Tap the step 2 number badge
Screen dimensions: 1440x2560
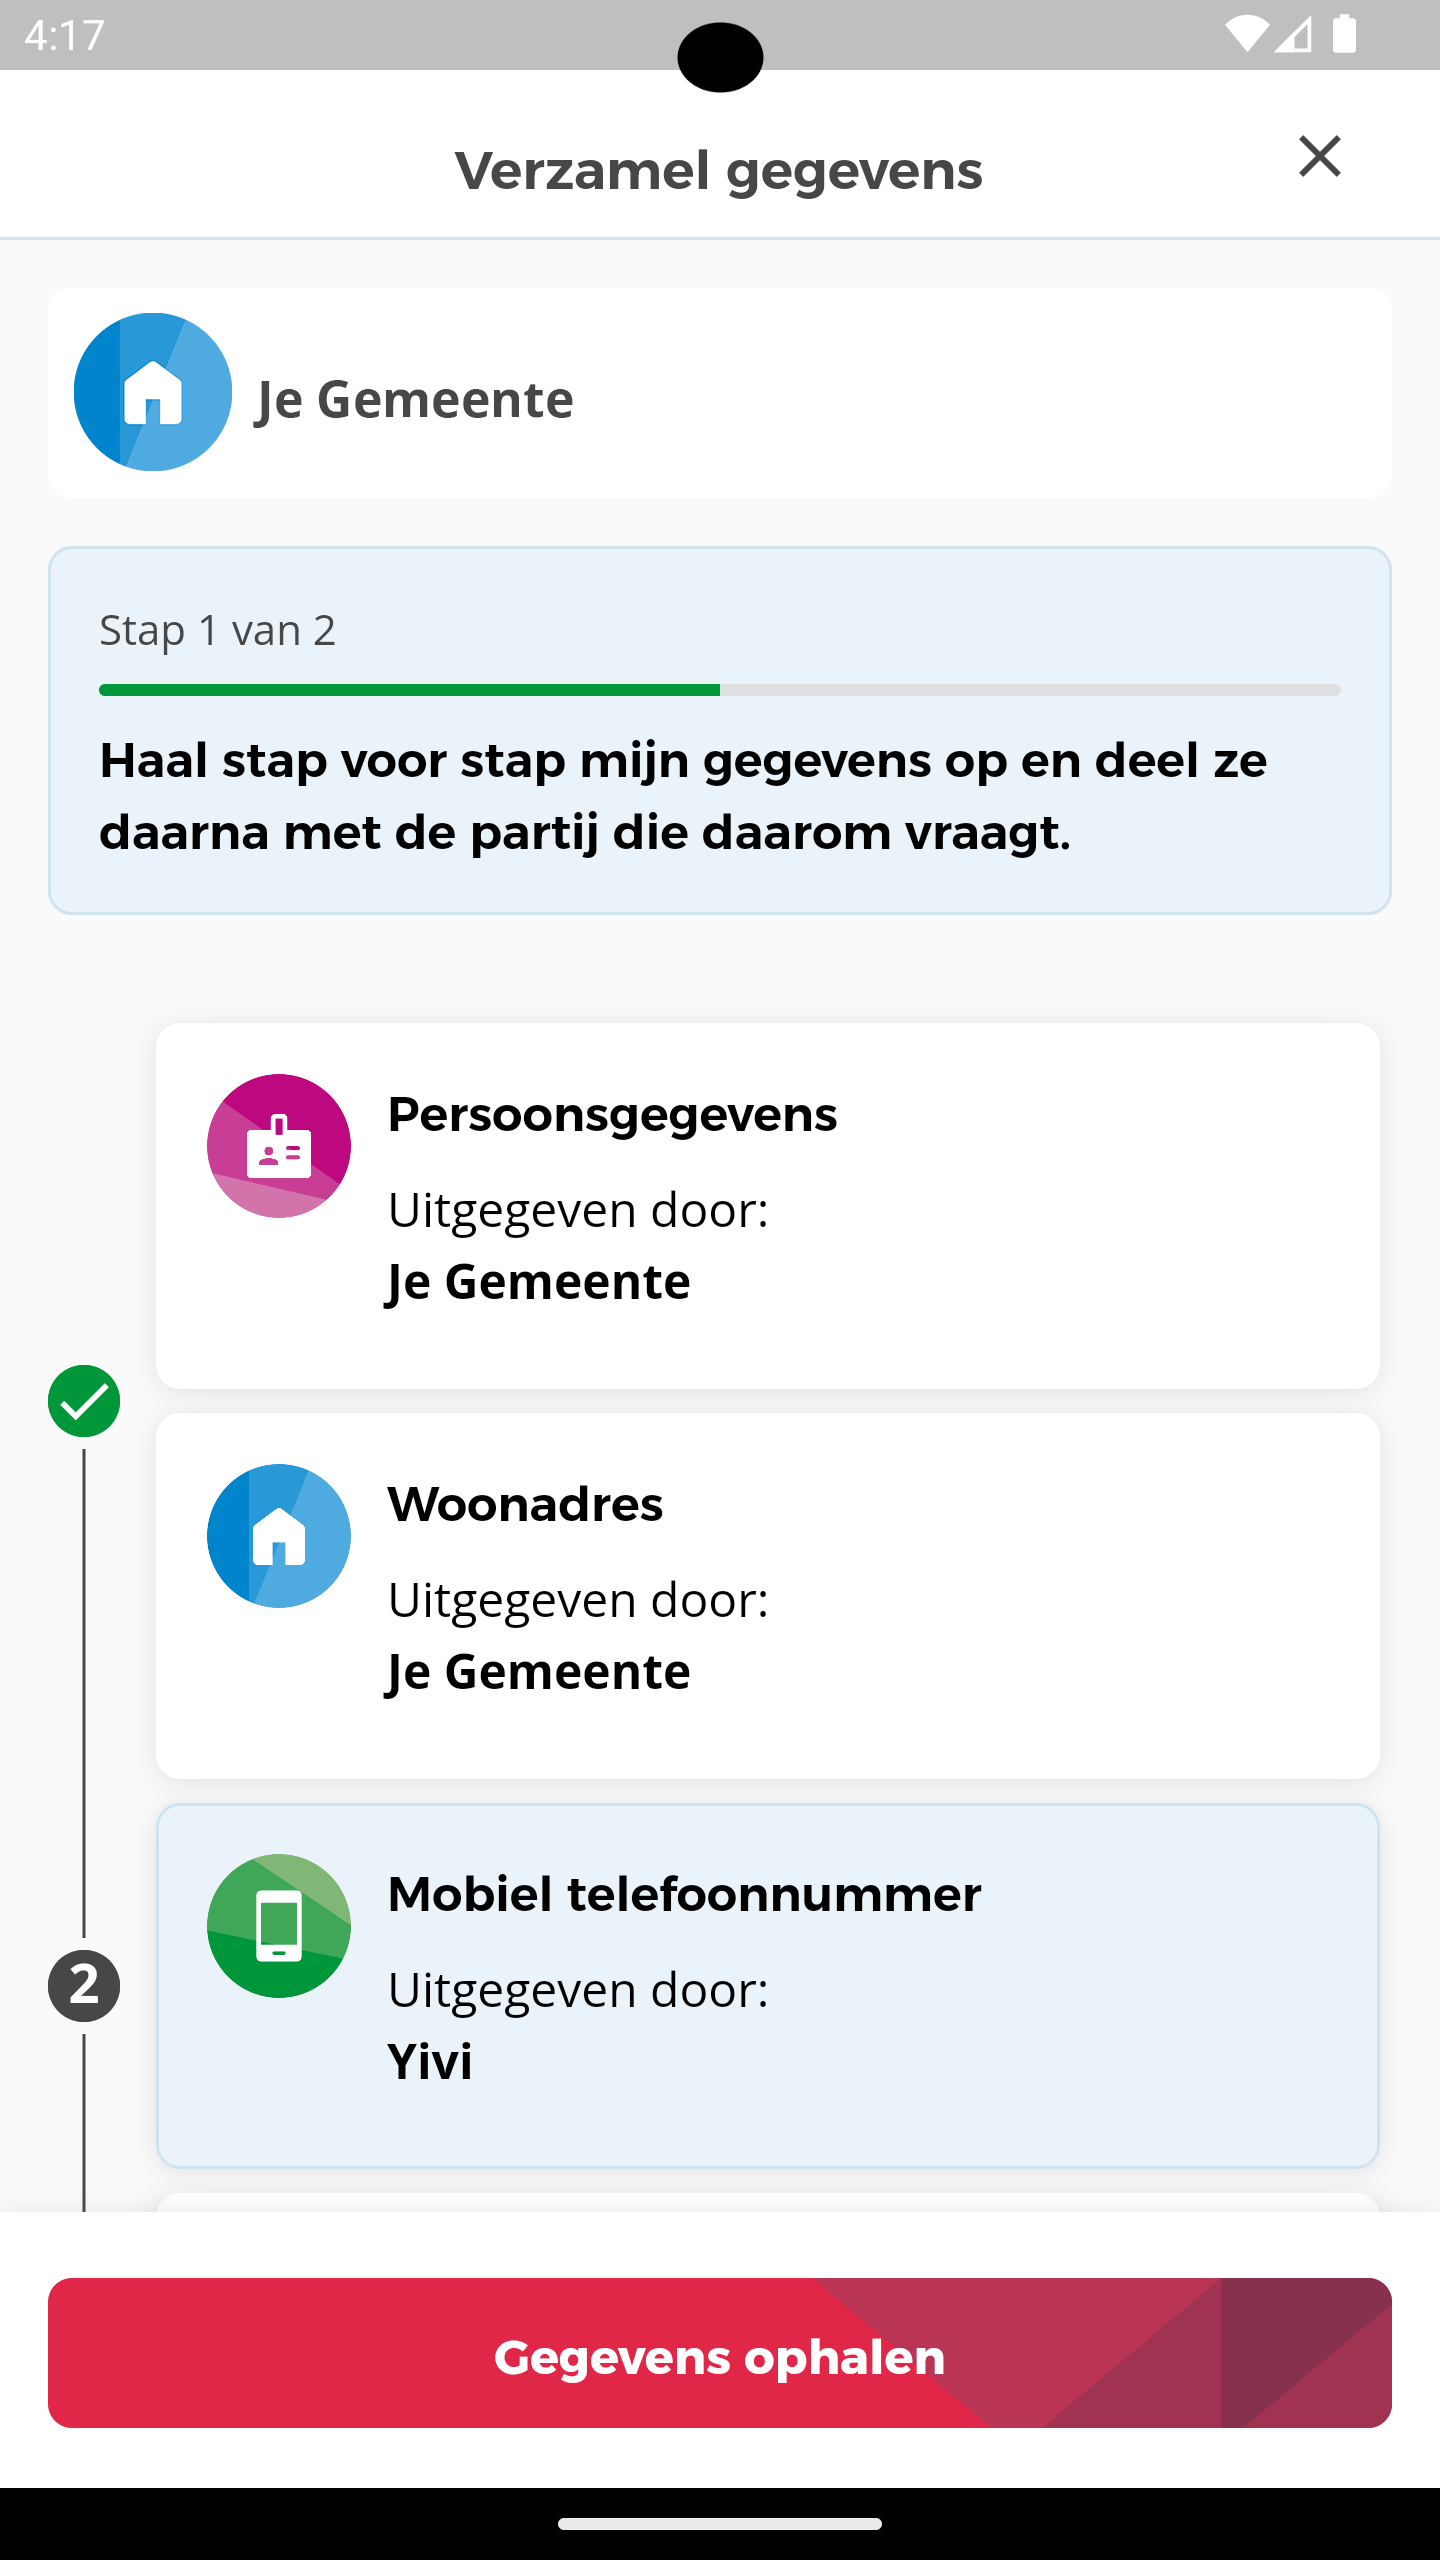[84, 1986]
